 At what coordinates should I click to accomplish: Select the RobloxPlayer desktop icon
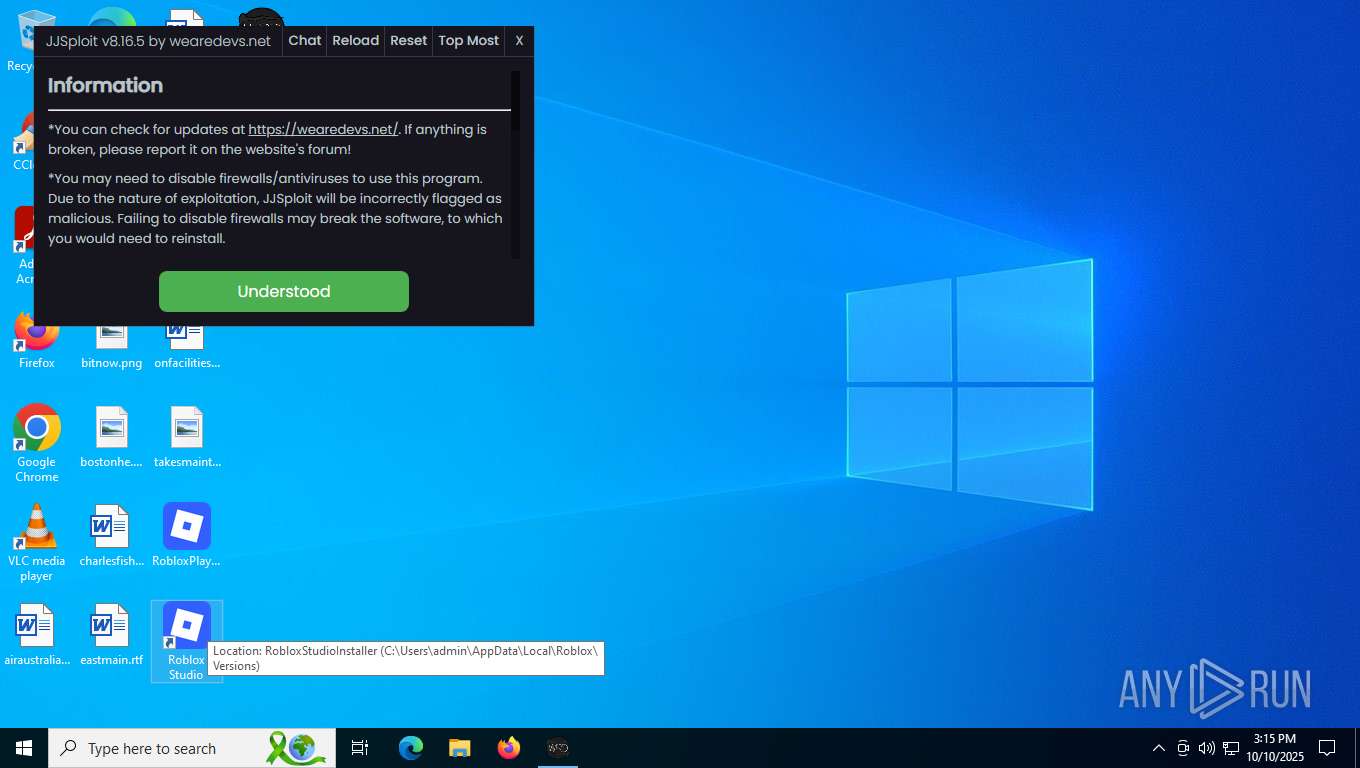point(187,536)
